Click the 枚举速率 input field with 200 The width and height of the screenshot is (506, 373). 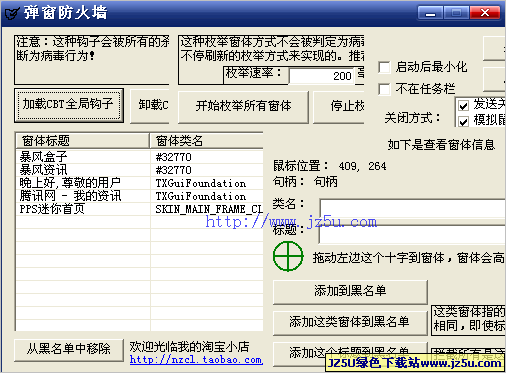pos(321,76)
